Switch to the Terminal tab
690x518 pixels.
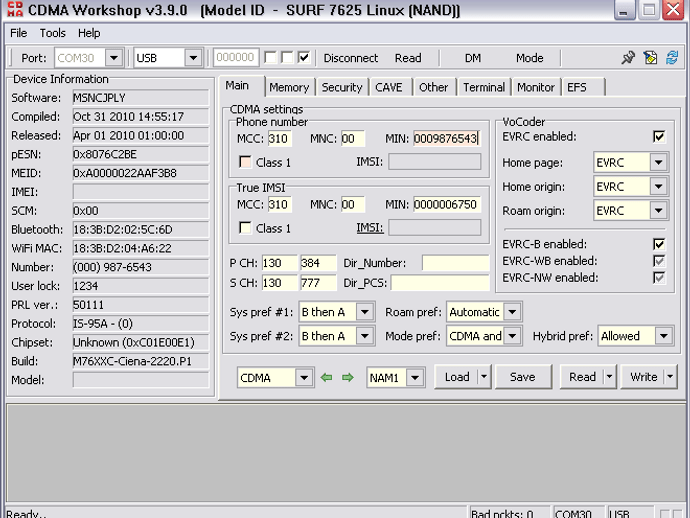[484, 87]
